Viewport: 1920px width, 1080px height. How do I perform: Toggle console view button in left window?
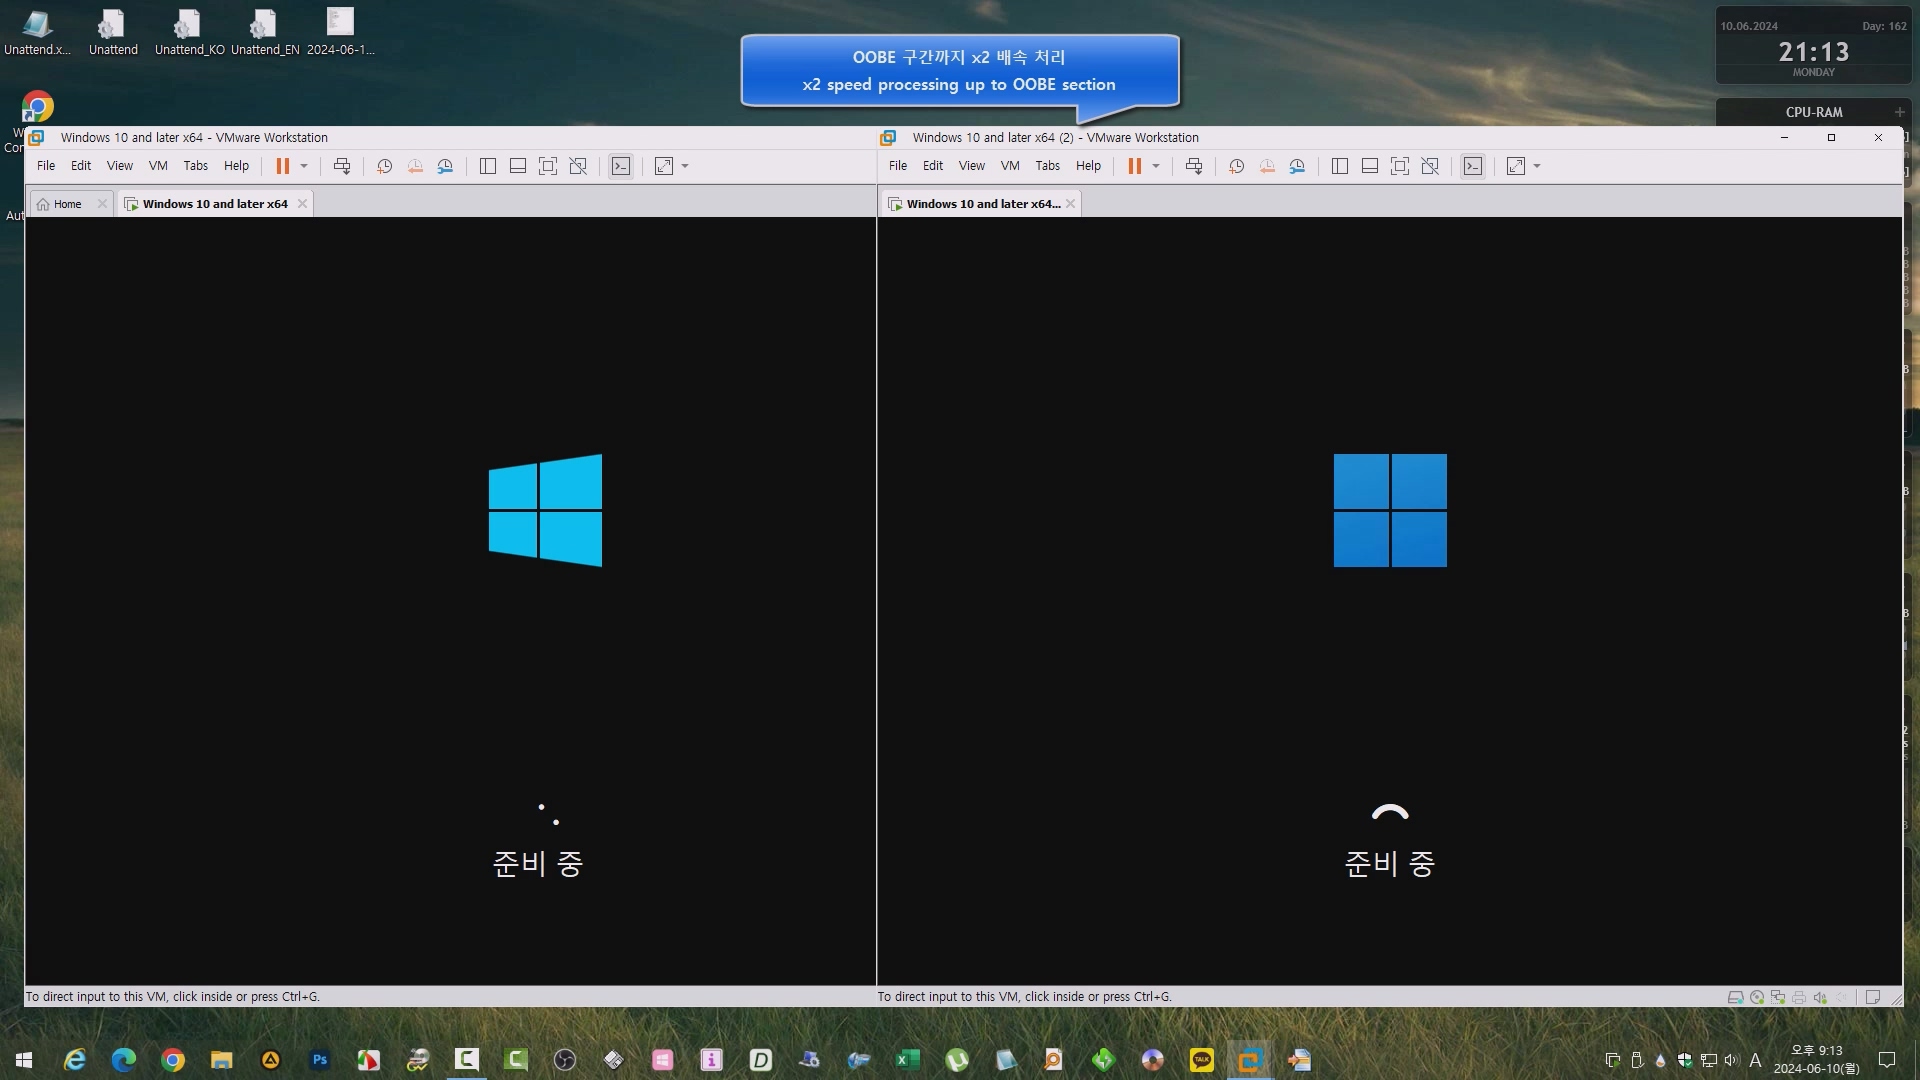tap(621, 166)
